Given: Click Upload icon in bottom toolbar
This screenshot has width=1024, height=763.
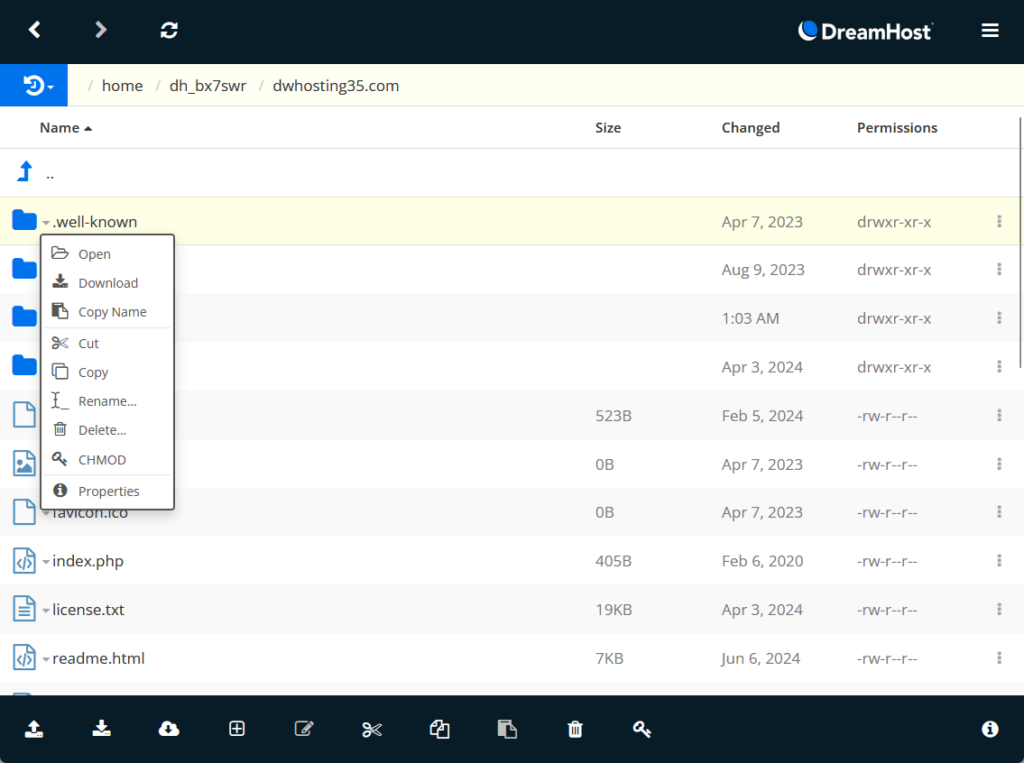Looking at the screenshot, I should click(34, 729).
